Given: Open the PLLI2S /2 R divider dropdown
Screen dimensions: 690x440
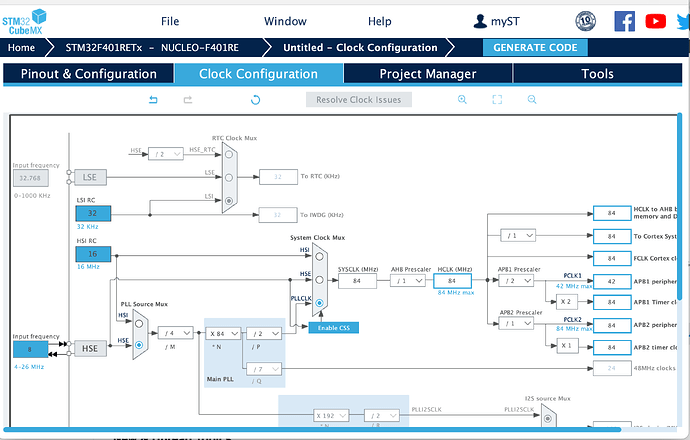Looking at the screenshot, I should (382, 415).
